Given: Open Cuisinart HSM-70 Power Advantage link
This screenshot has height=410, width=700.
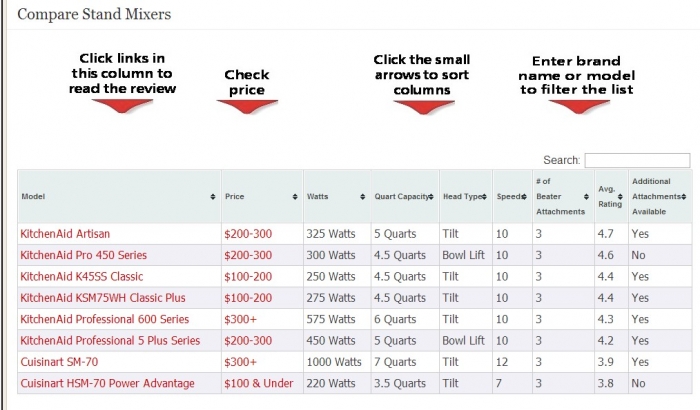Looking at the screenshot, I should coord(107,383).
